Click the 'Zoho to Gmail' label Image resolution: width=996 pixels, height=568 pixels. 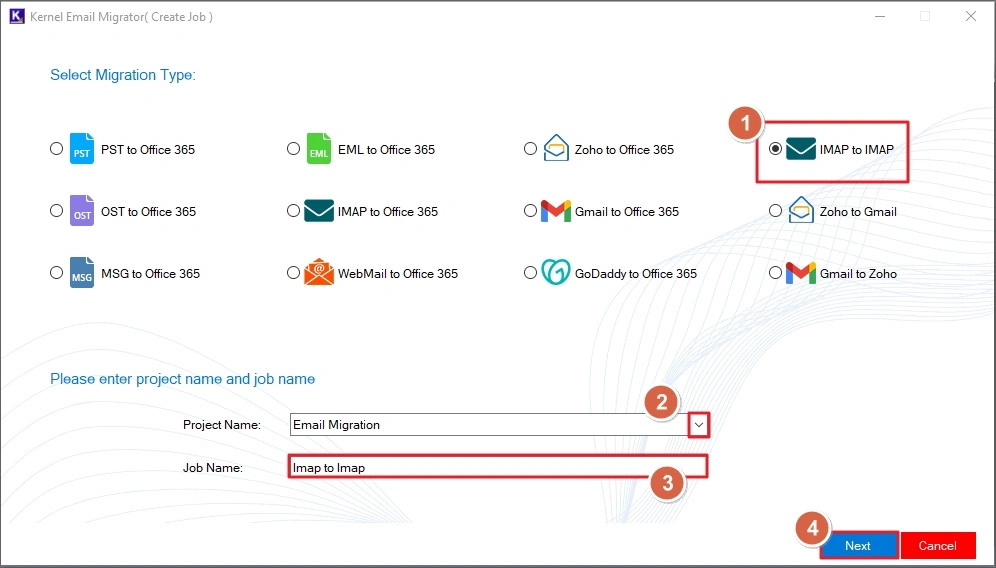858,212
